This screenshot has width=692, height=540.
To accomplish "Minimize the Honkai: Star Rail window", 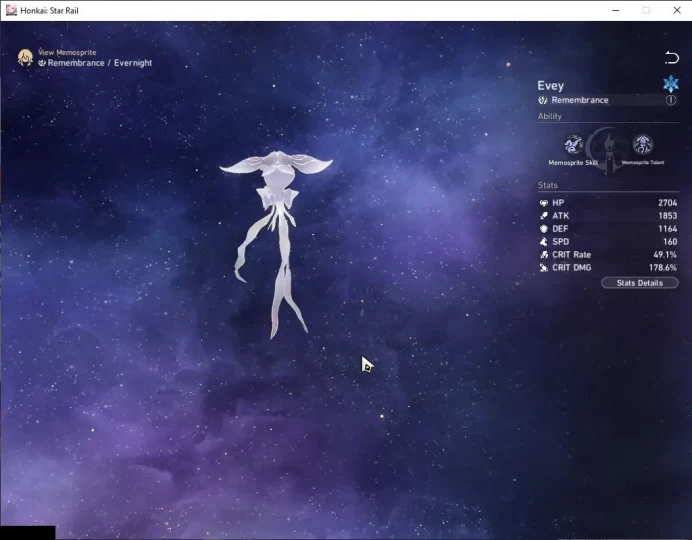I will coord(616,10).
